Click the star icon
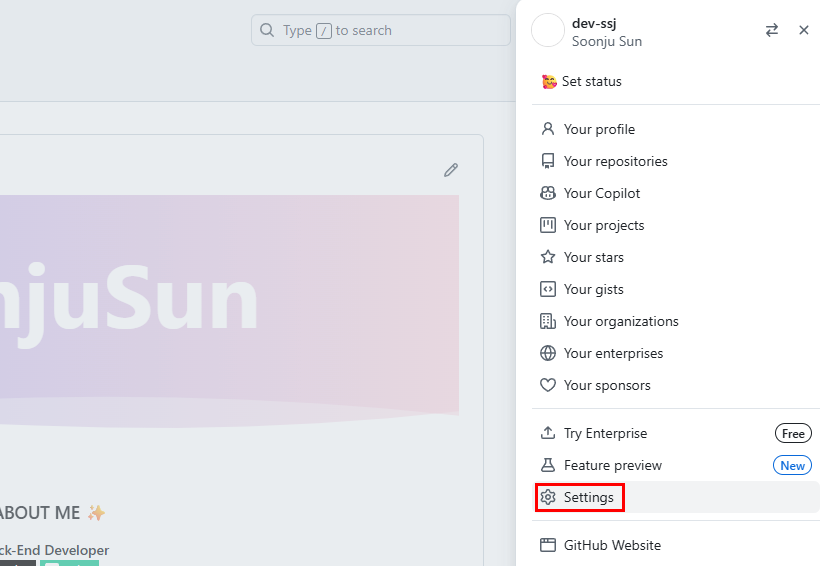Viewport: 827px width, 566px height. pos(548,257)
